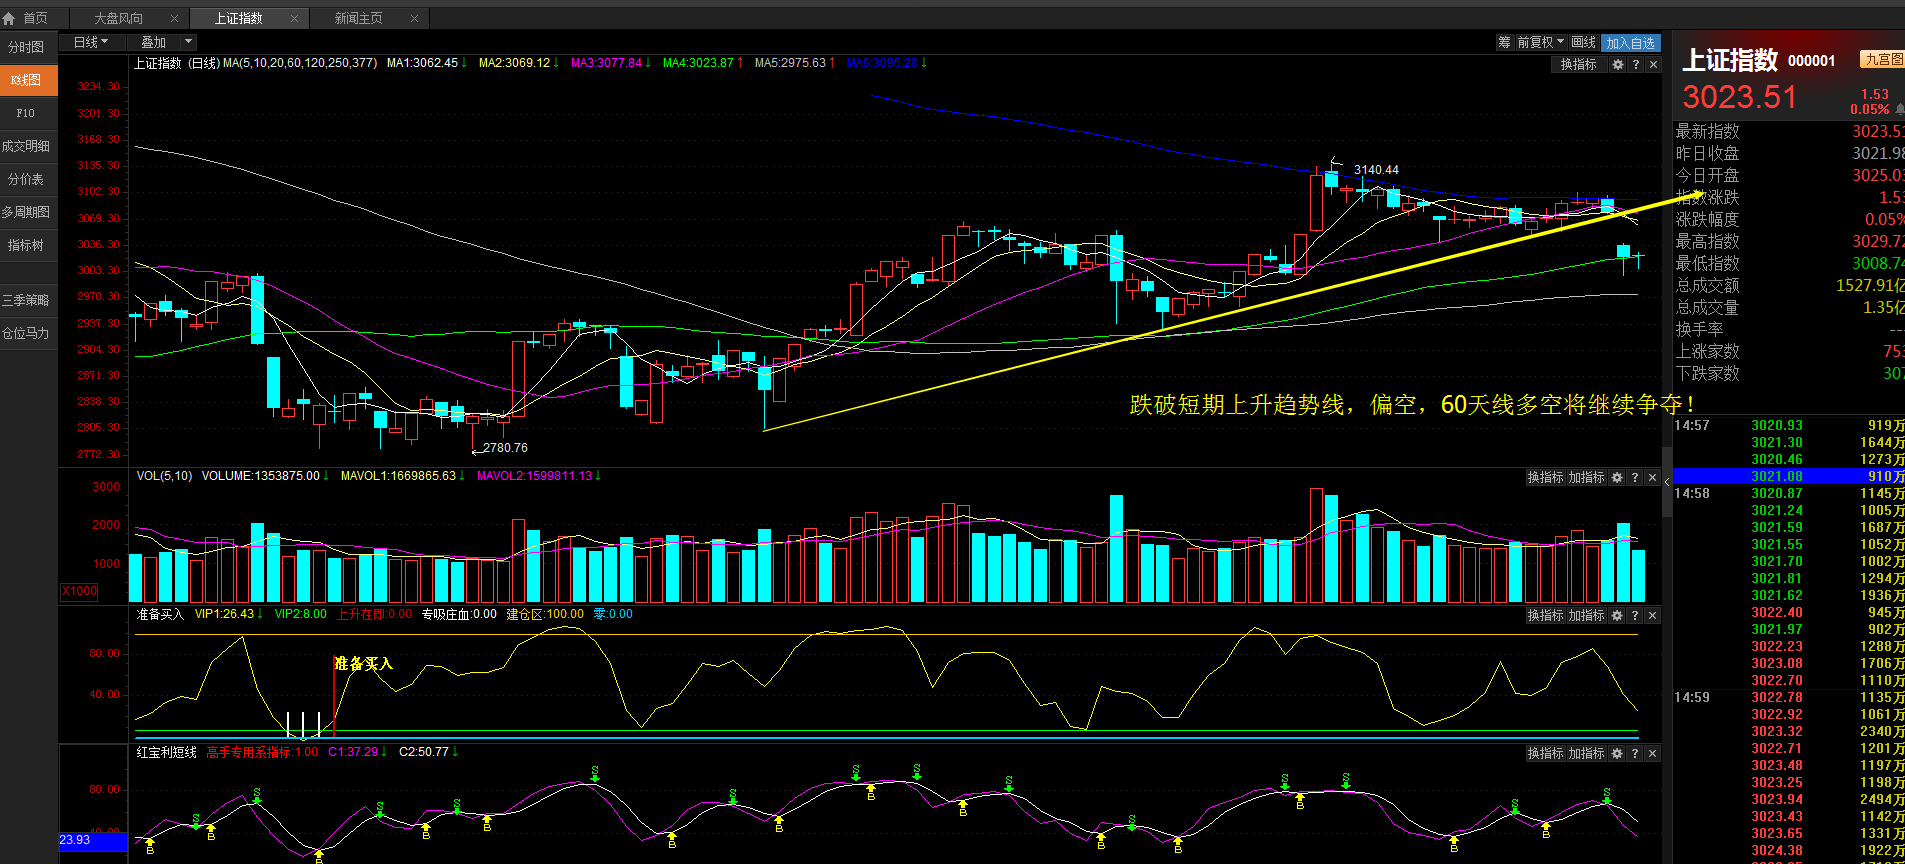Open the arrow dropdown beside 叠加
This screenshot has width=1905, height=864.
click(189, 42)
